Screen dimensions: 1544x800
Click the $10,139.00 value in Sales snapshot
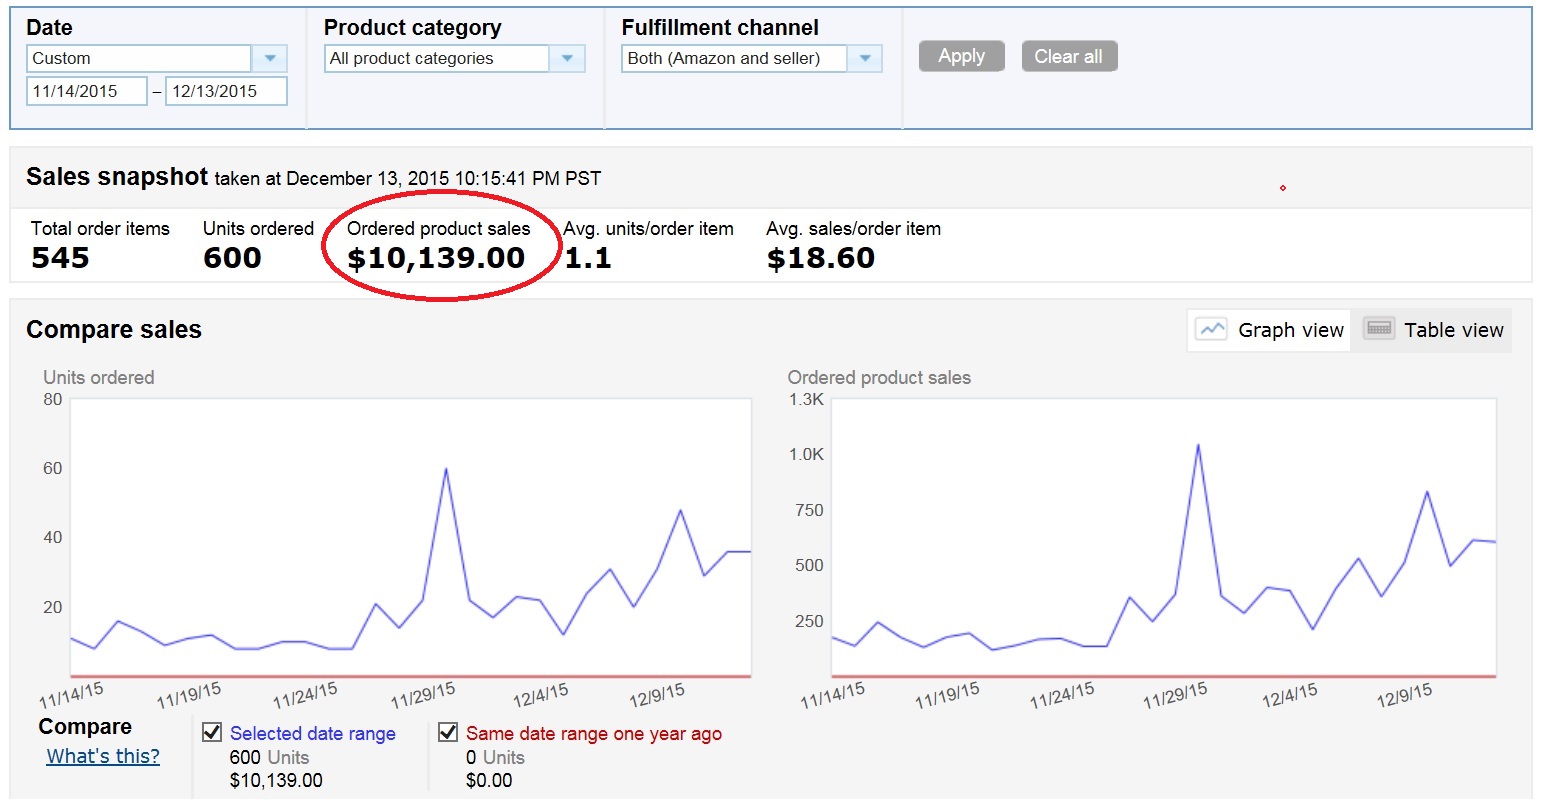(436, 258)
